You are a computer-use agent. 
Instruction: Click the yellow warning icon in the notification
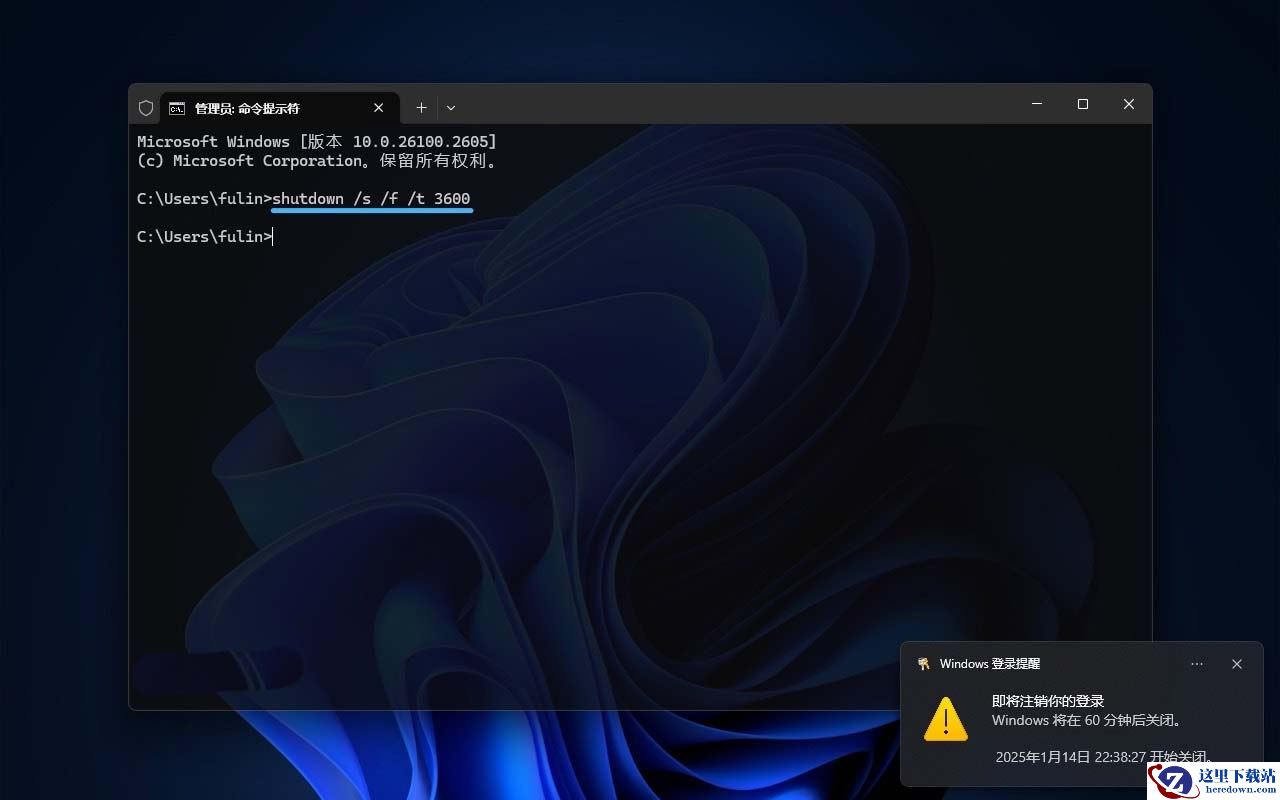click(945, 719)
